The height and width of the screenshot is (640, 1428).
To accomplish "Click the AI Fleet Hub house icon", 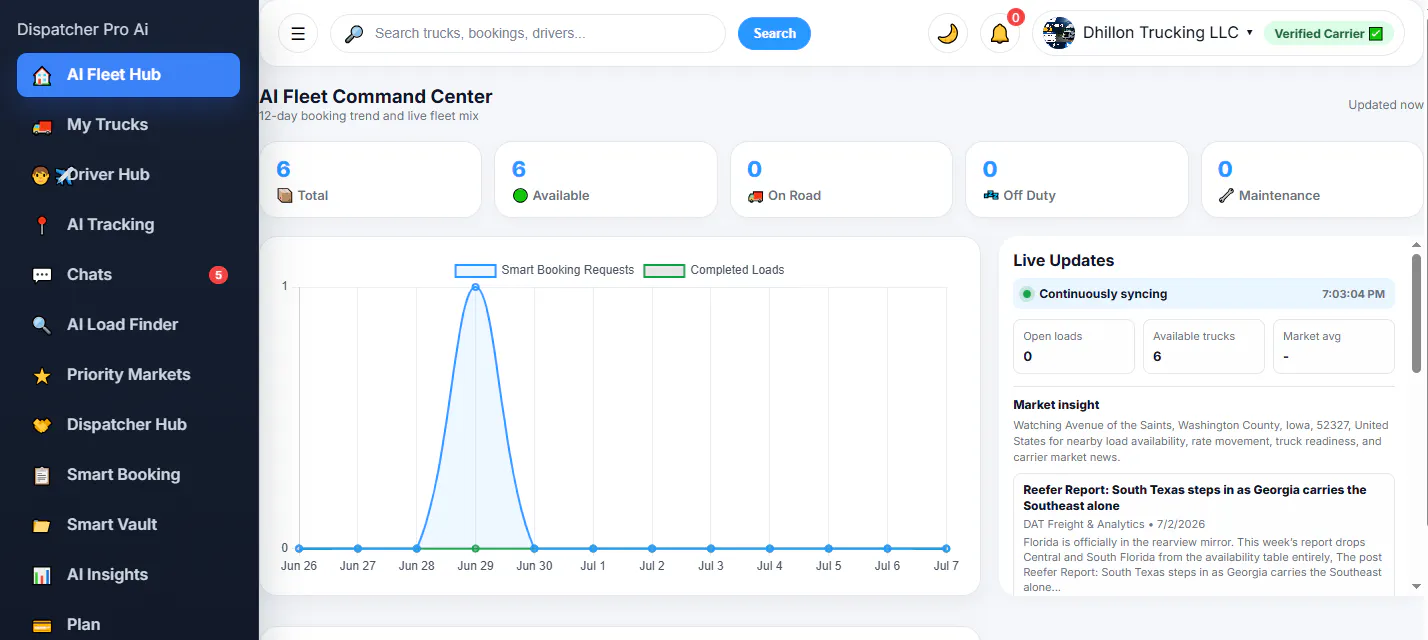I will 42,76.
